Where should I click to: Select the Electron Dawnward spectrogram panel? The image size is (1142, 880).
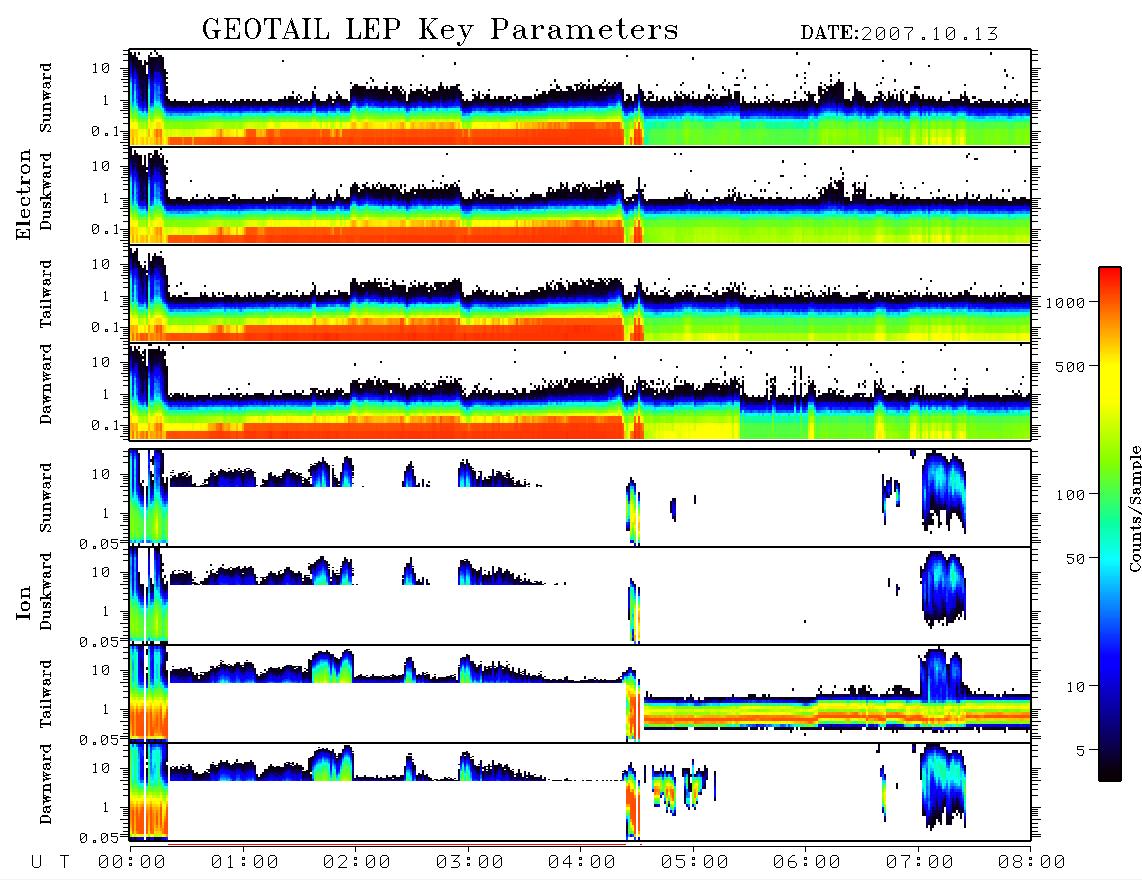pyautogui.click(x=580, y=391)
